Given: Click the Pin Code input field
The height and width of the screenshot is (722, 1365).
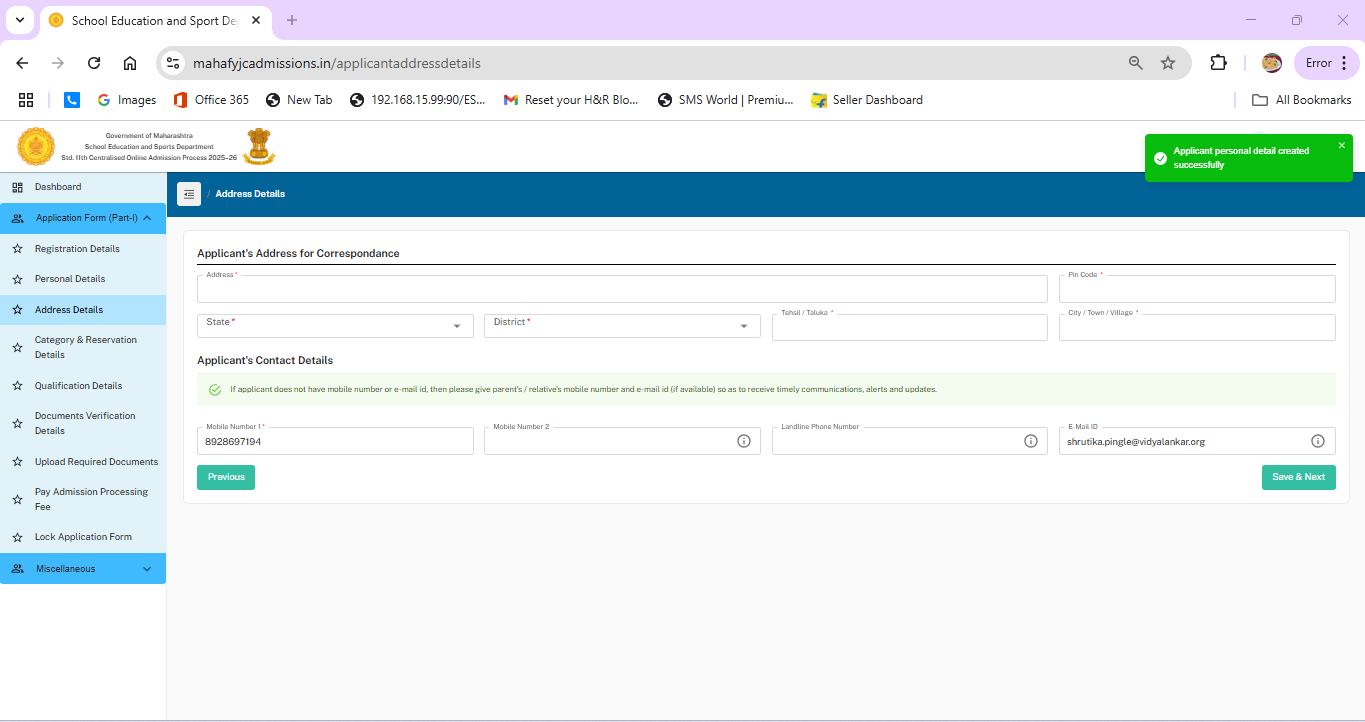Looking at the screenshot, I should click(x=1197, y=289).
